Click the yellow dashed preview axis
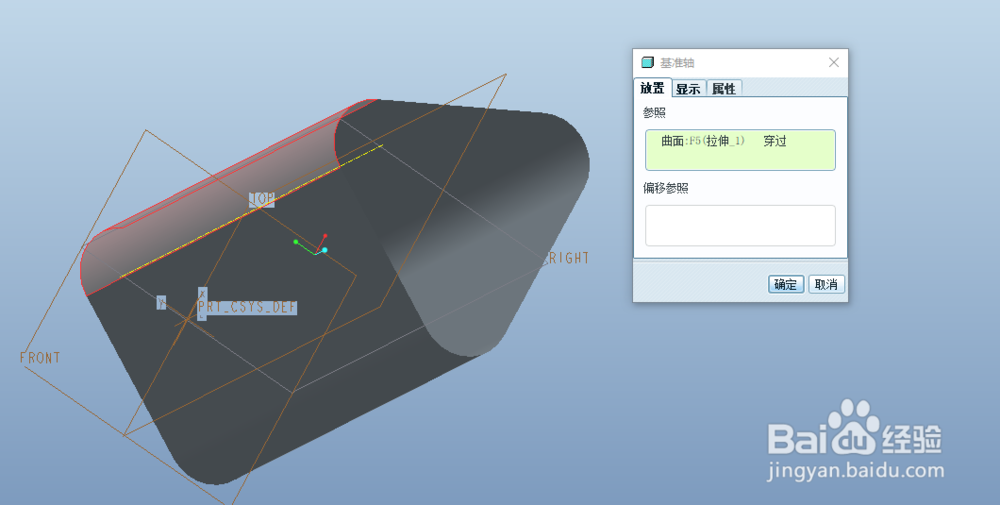This screenshot has width=1000, height=505. 251,212
